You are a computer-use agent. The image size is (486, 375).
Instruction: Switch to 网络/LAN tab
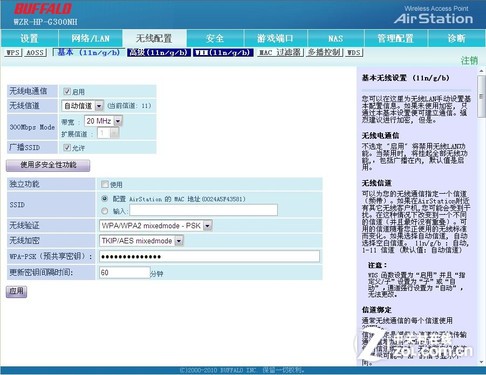(x=90, y=38)
